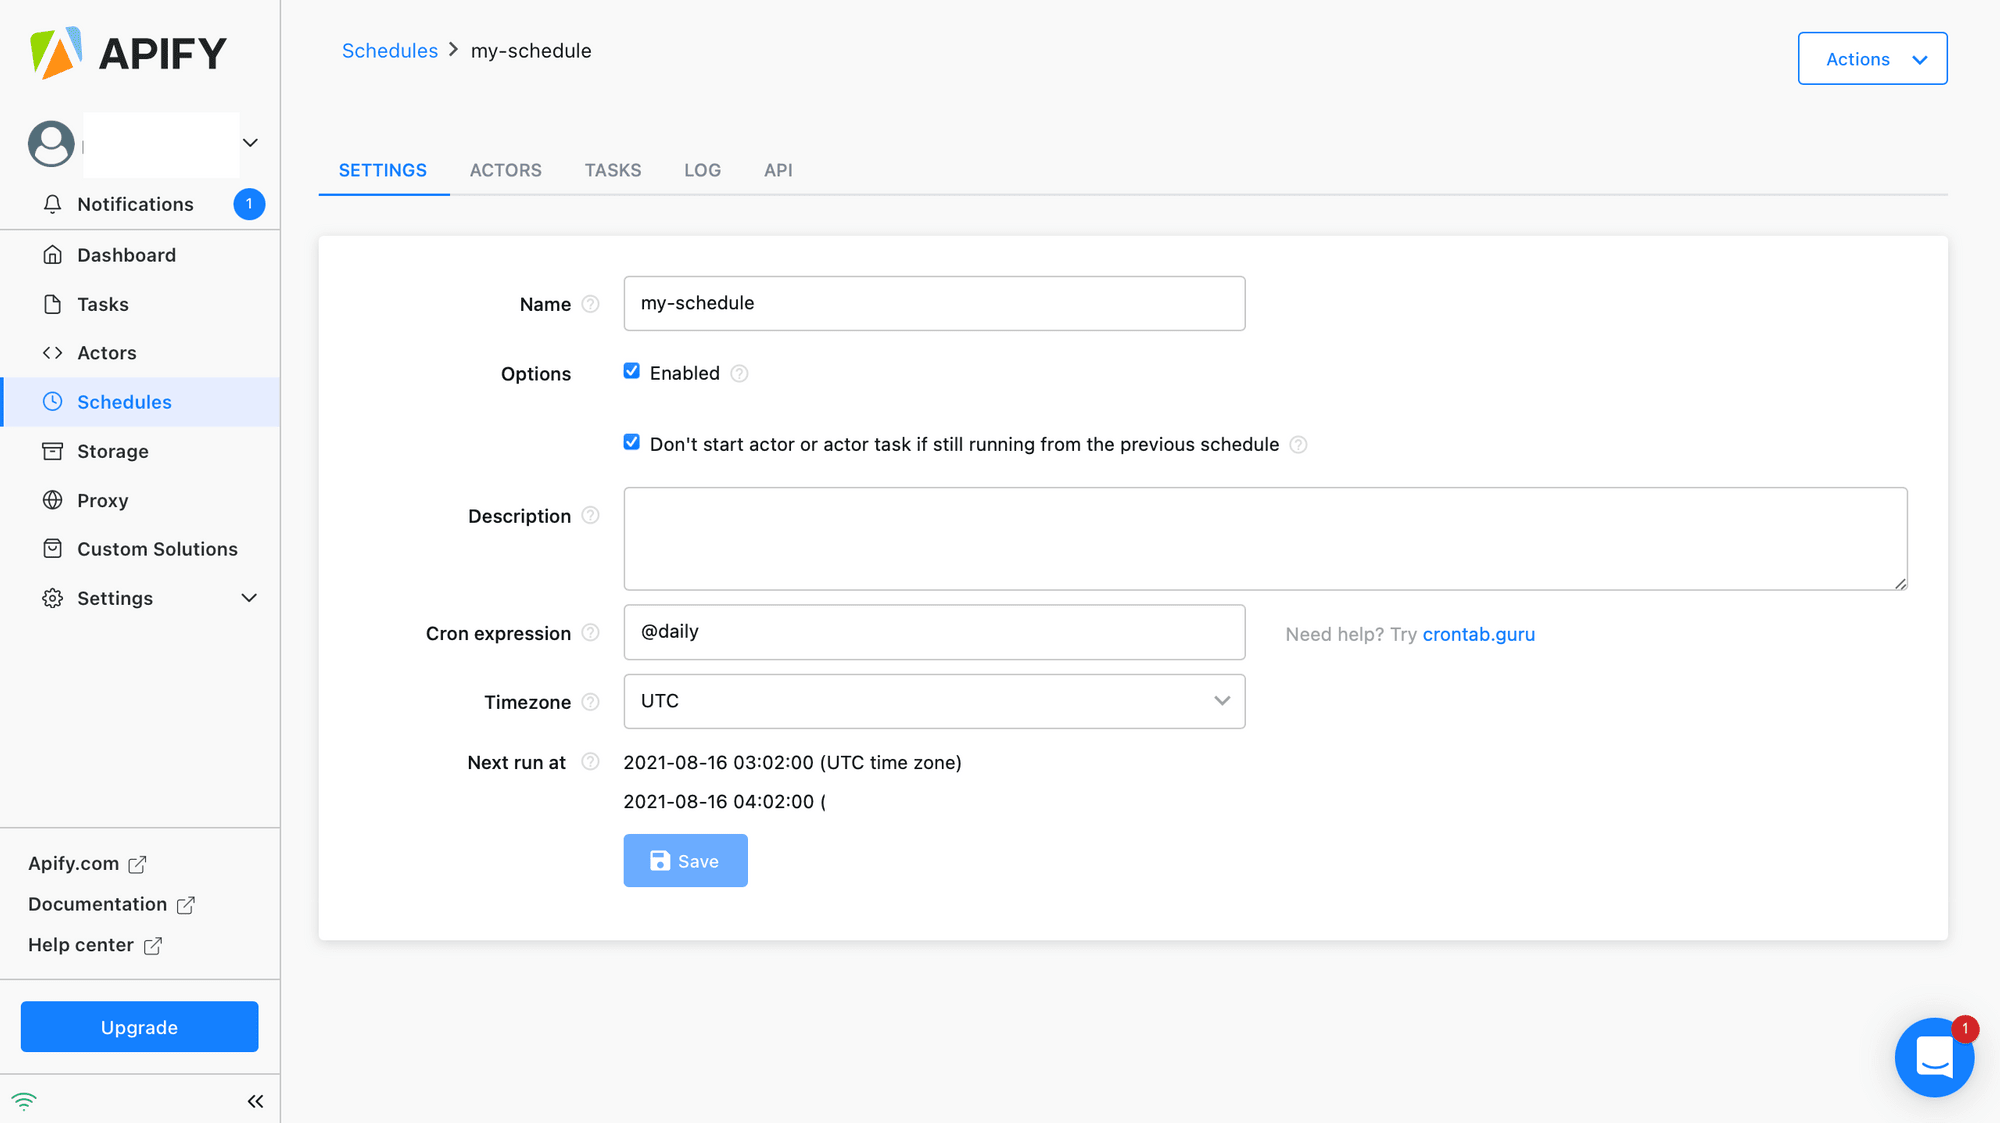Click the notifications count badge
2000x1123 pixels.
point(249,204)
